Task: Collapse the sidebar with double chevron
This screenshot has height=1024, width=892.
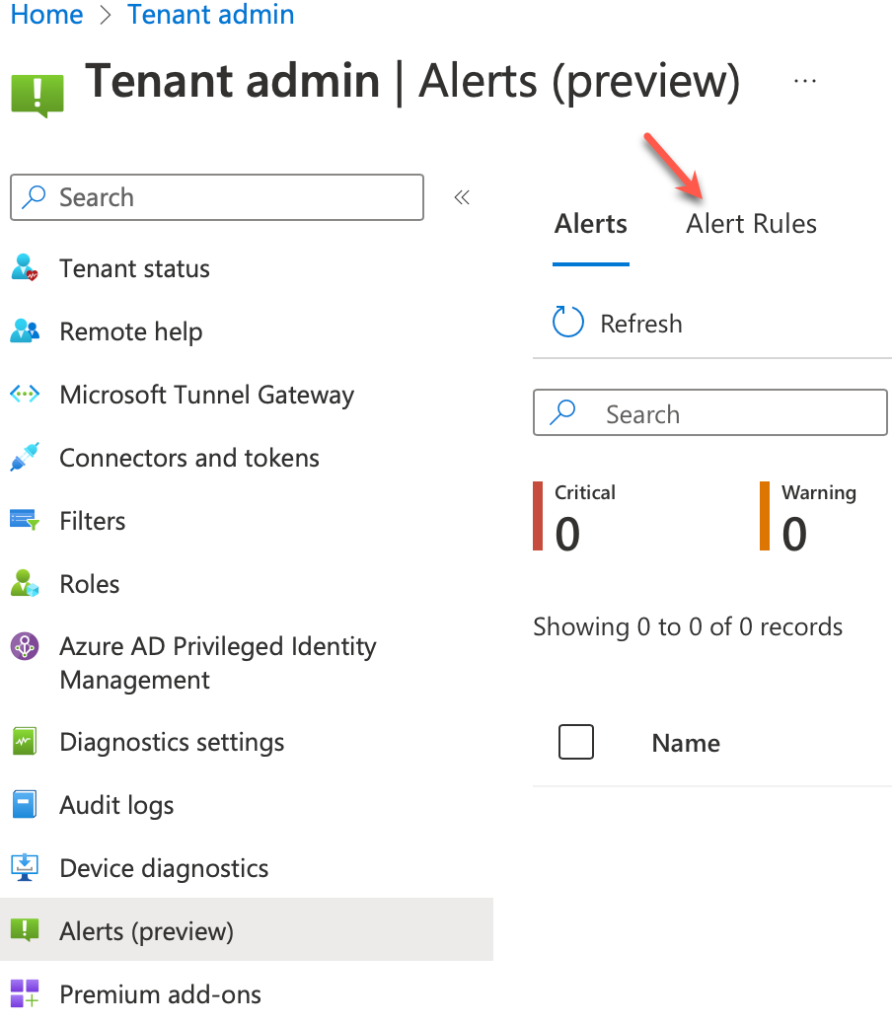Action: 462,197
